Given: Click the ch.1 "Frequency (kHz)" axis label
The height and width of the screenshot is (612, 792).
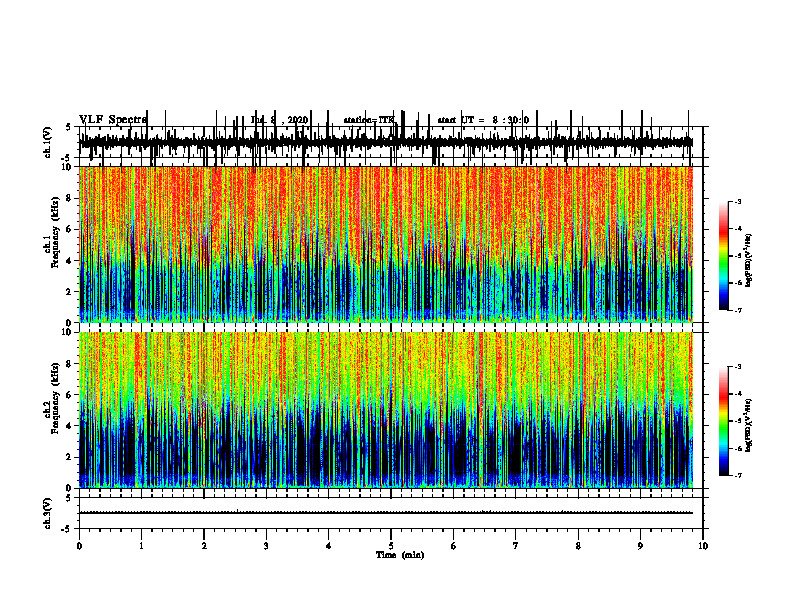Looking at the screenshot, I should pyautogui.click(x=55, y=232).
